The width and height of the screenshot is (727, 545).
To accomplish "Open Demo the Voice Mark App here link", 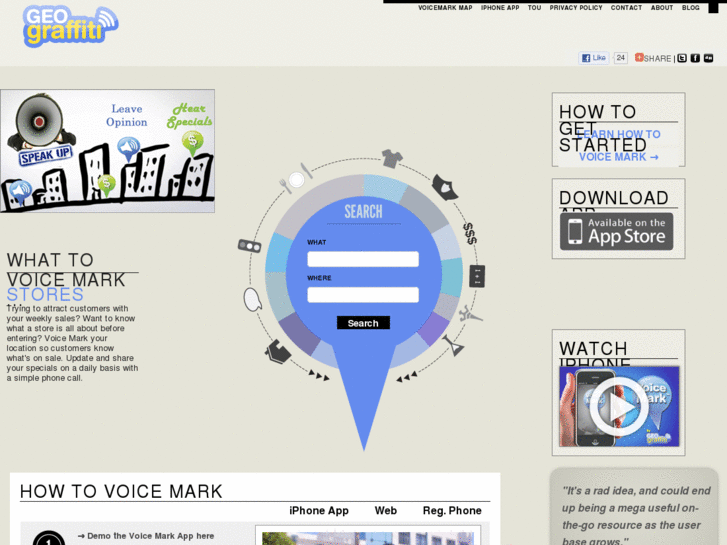I will [x=146, y=536].
